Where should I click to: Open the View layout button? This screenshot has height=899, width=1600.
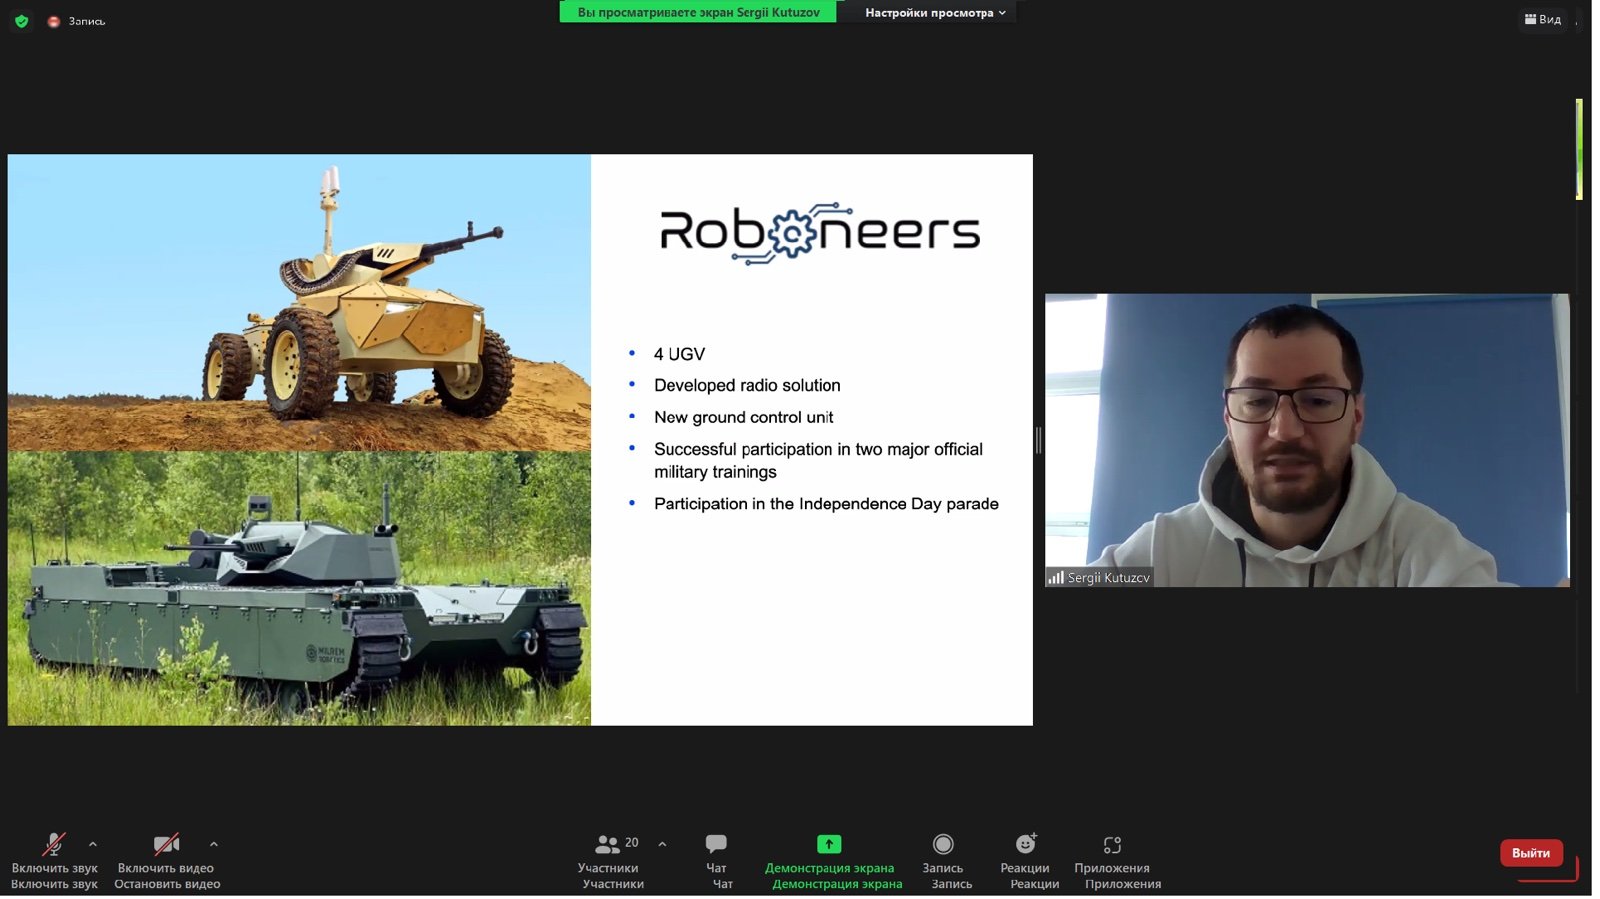pyautogui.click(x=1542, y=19)
